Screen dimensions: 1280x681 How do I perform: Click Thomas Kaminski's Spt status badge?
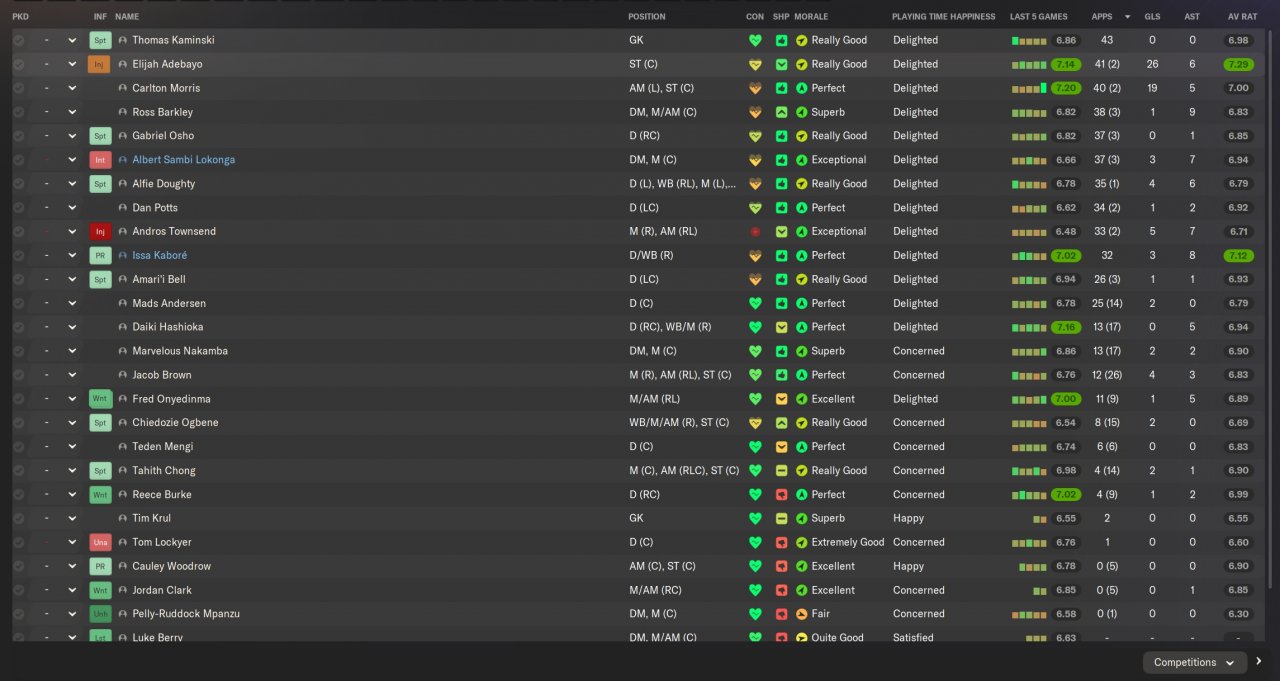click(100, 40)
